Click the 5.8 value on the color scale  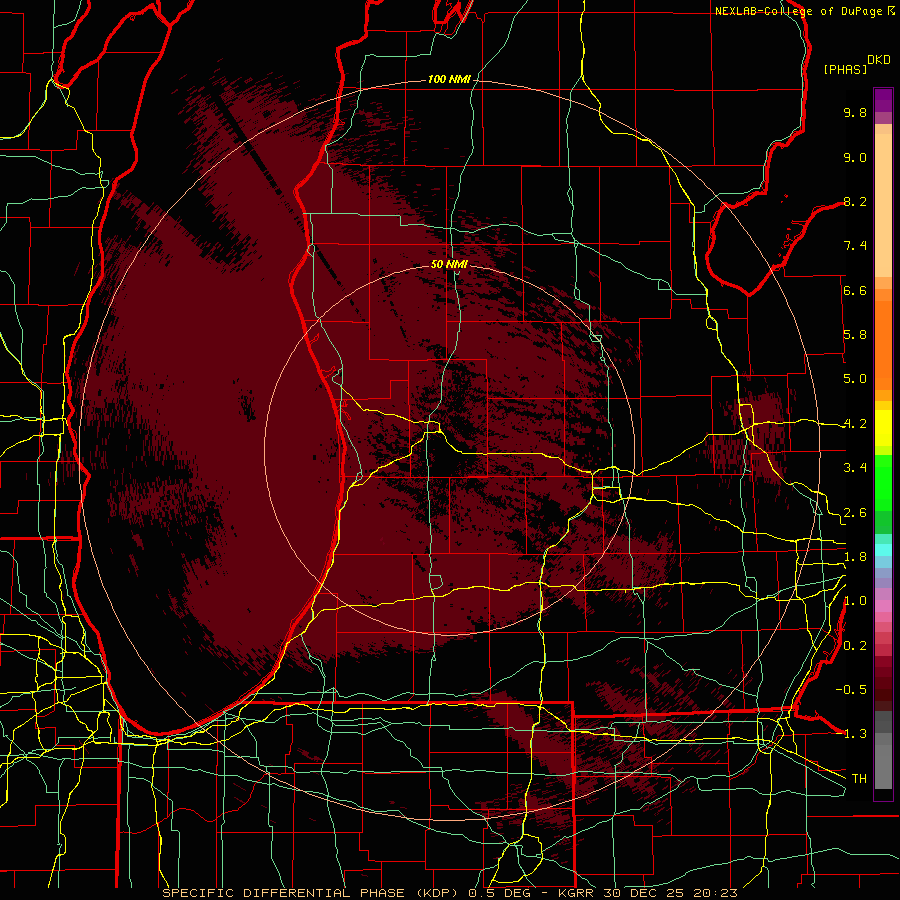pyautogui.click(x=855, y=335)
